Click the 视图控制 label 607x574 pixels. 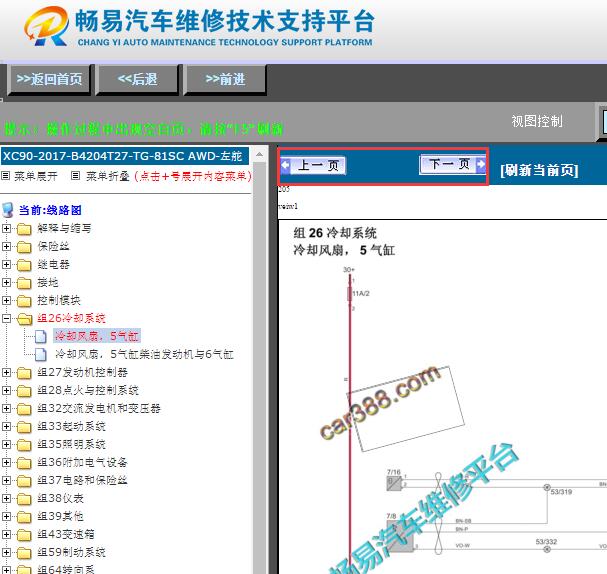(537, 121)
